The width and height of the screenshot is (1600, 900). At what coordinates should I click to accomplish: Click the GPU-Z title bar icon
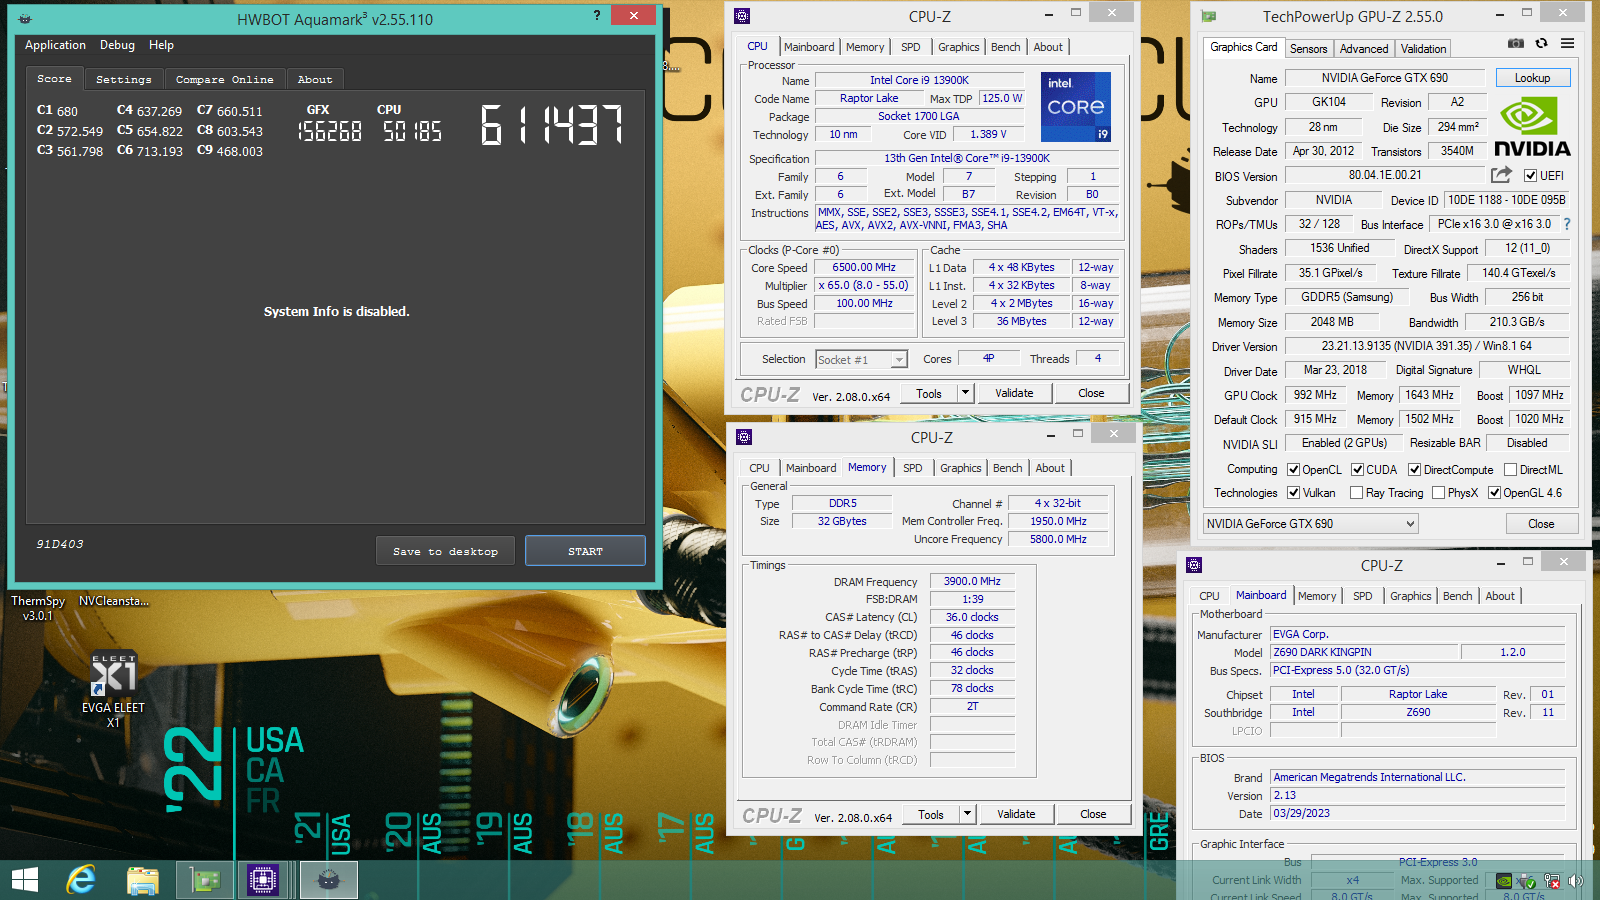point(1208,16)
